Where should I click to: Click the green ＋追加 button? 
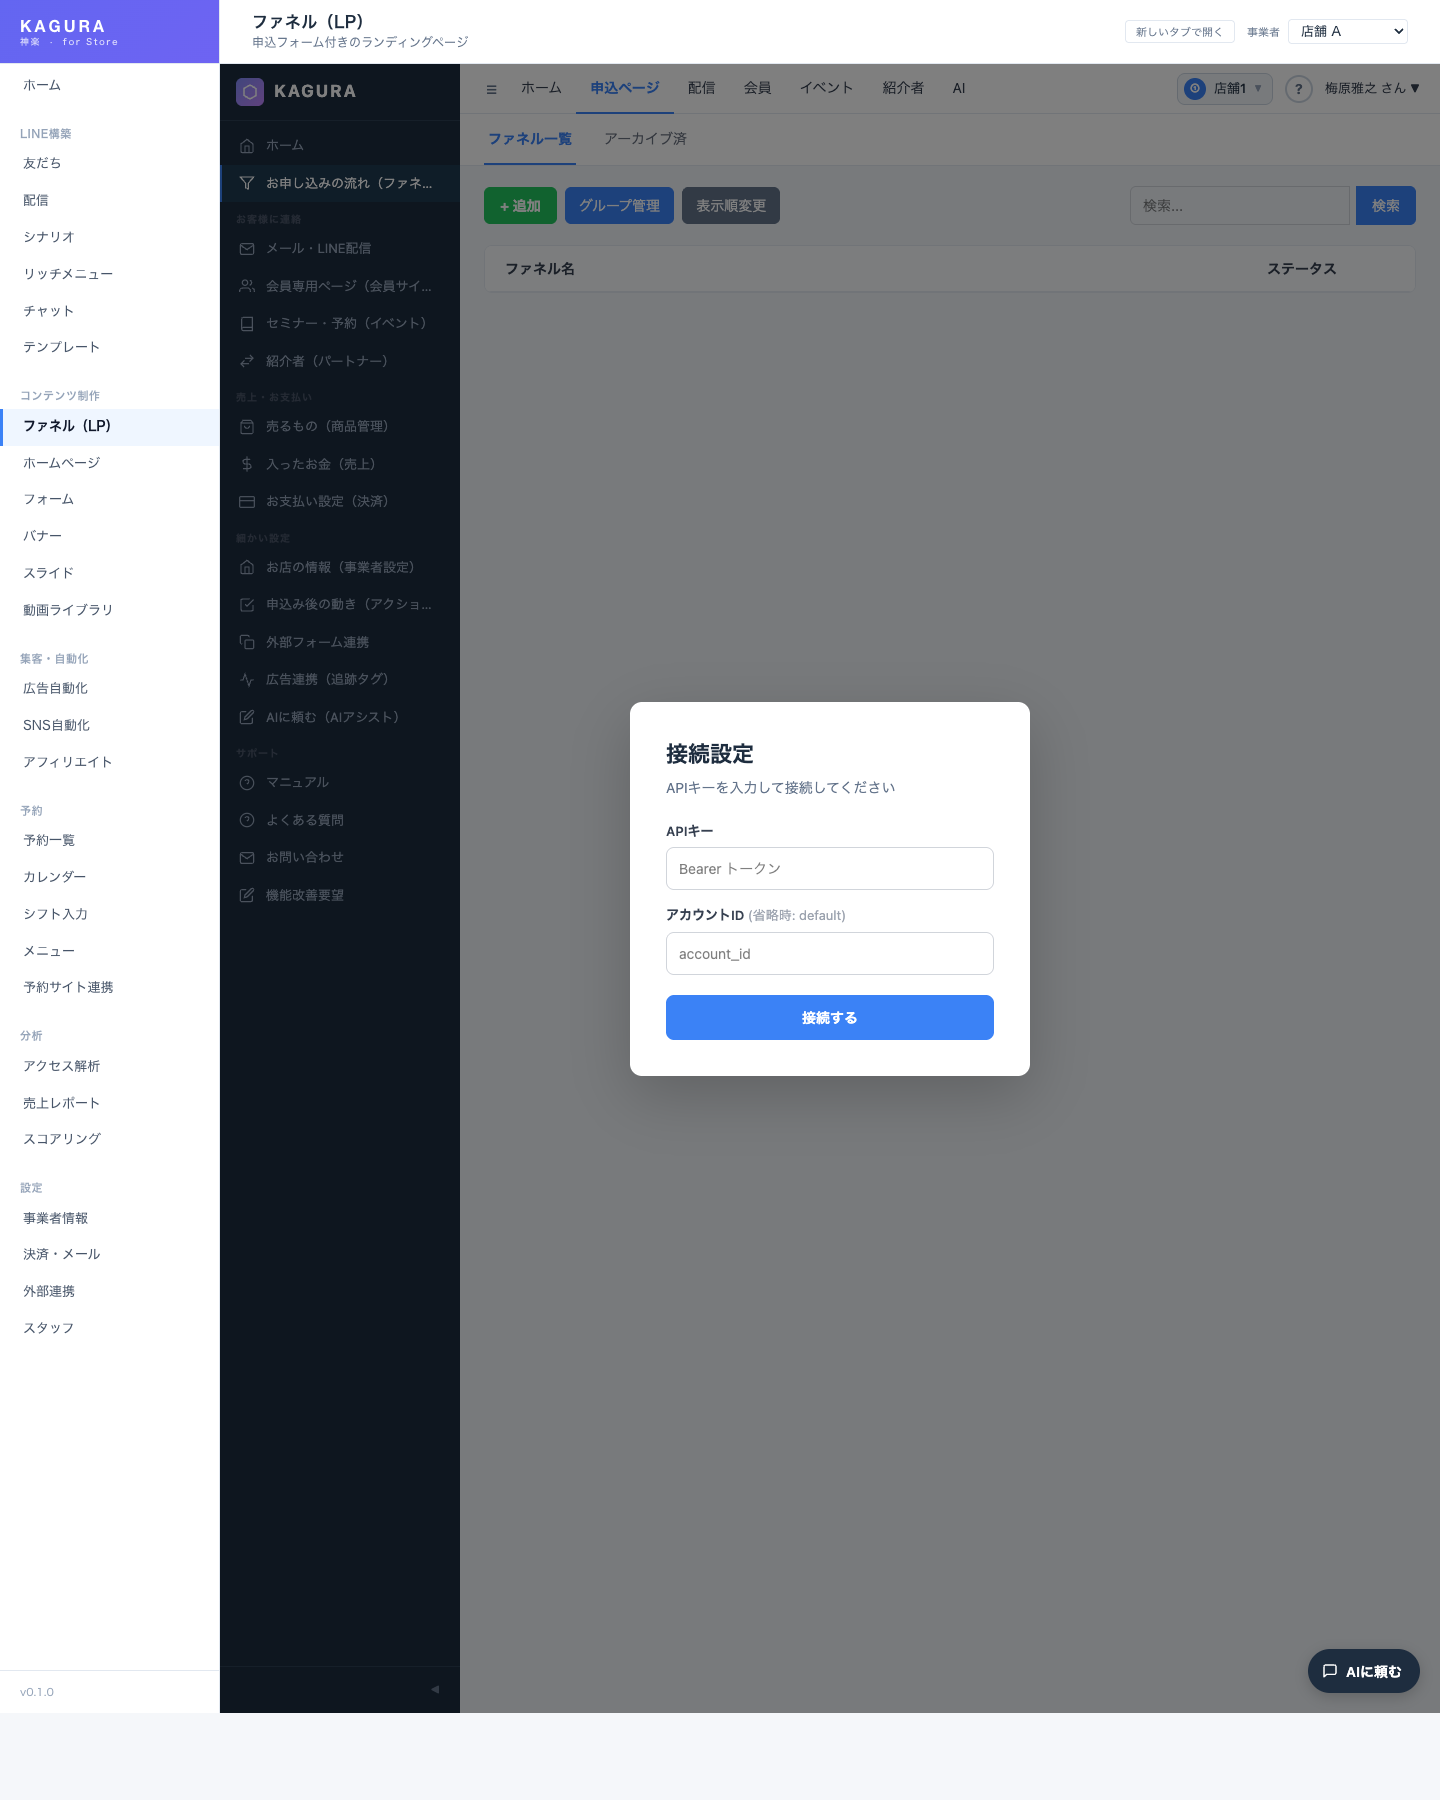point(520,206)
